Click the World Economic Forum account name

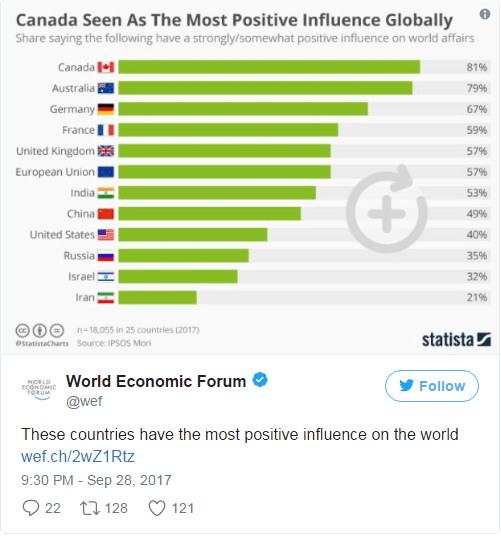coord(156,381)
